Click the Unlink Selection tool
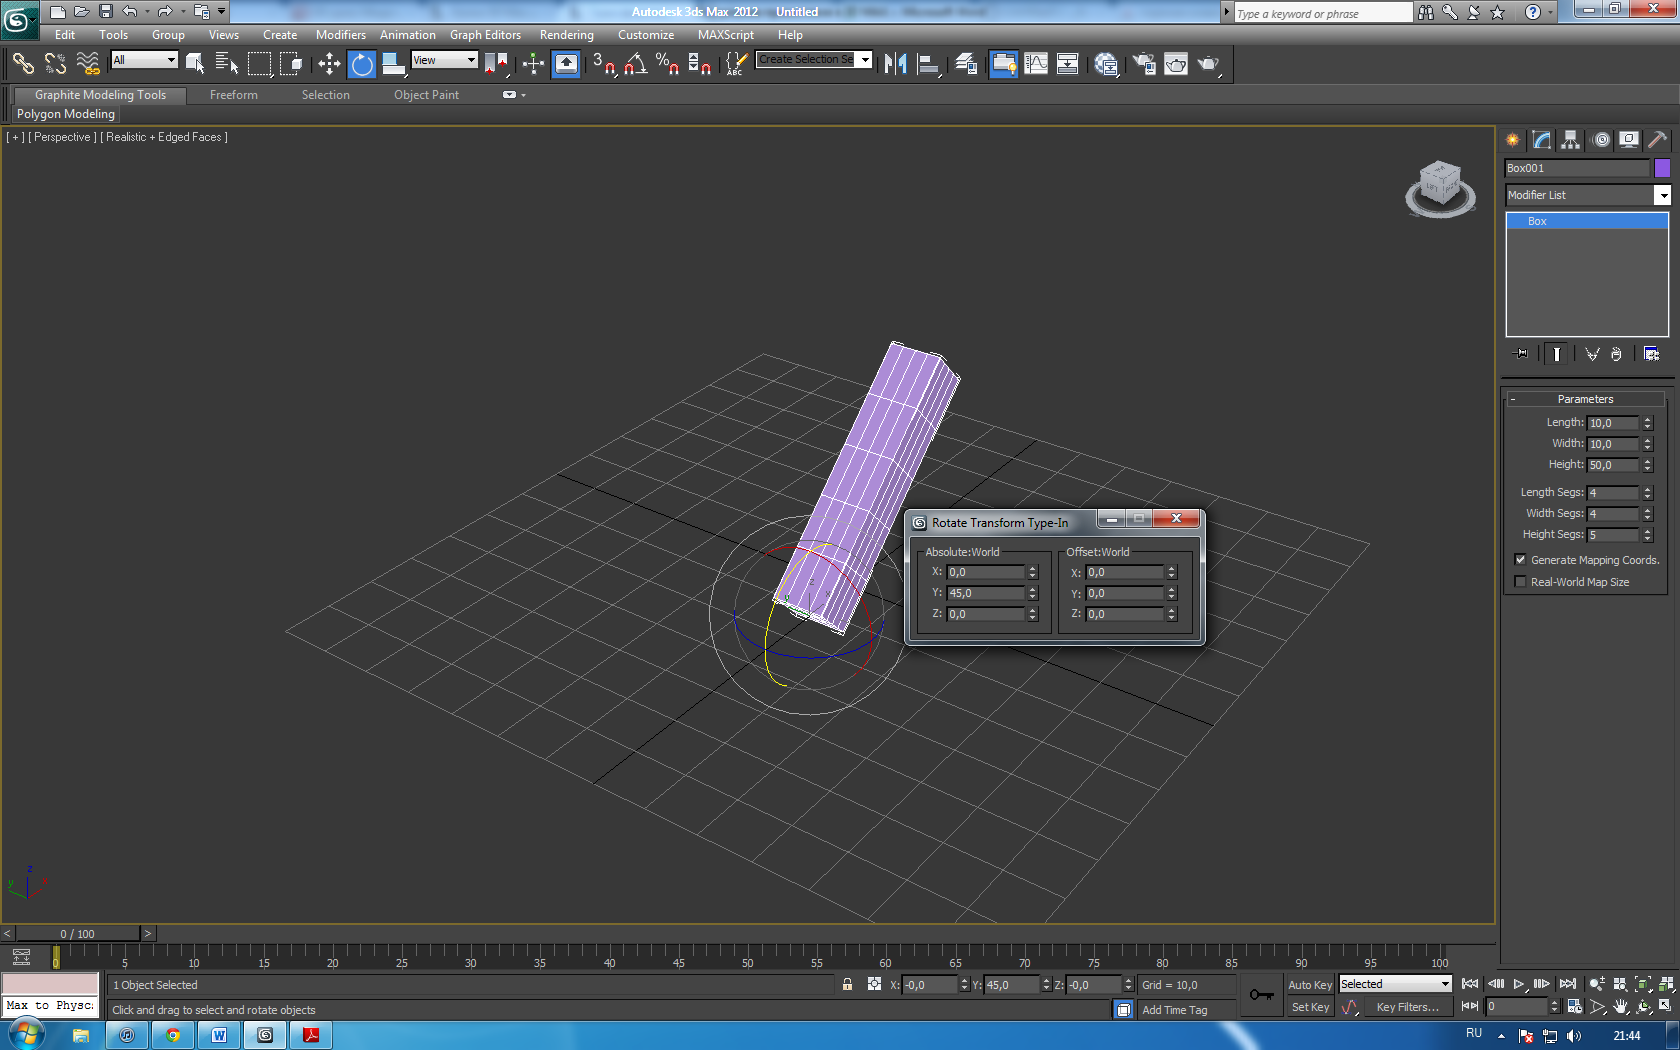The height and width of the screenshot is (1050, 1680). click(55, 64)
